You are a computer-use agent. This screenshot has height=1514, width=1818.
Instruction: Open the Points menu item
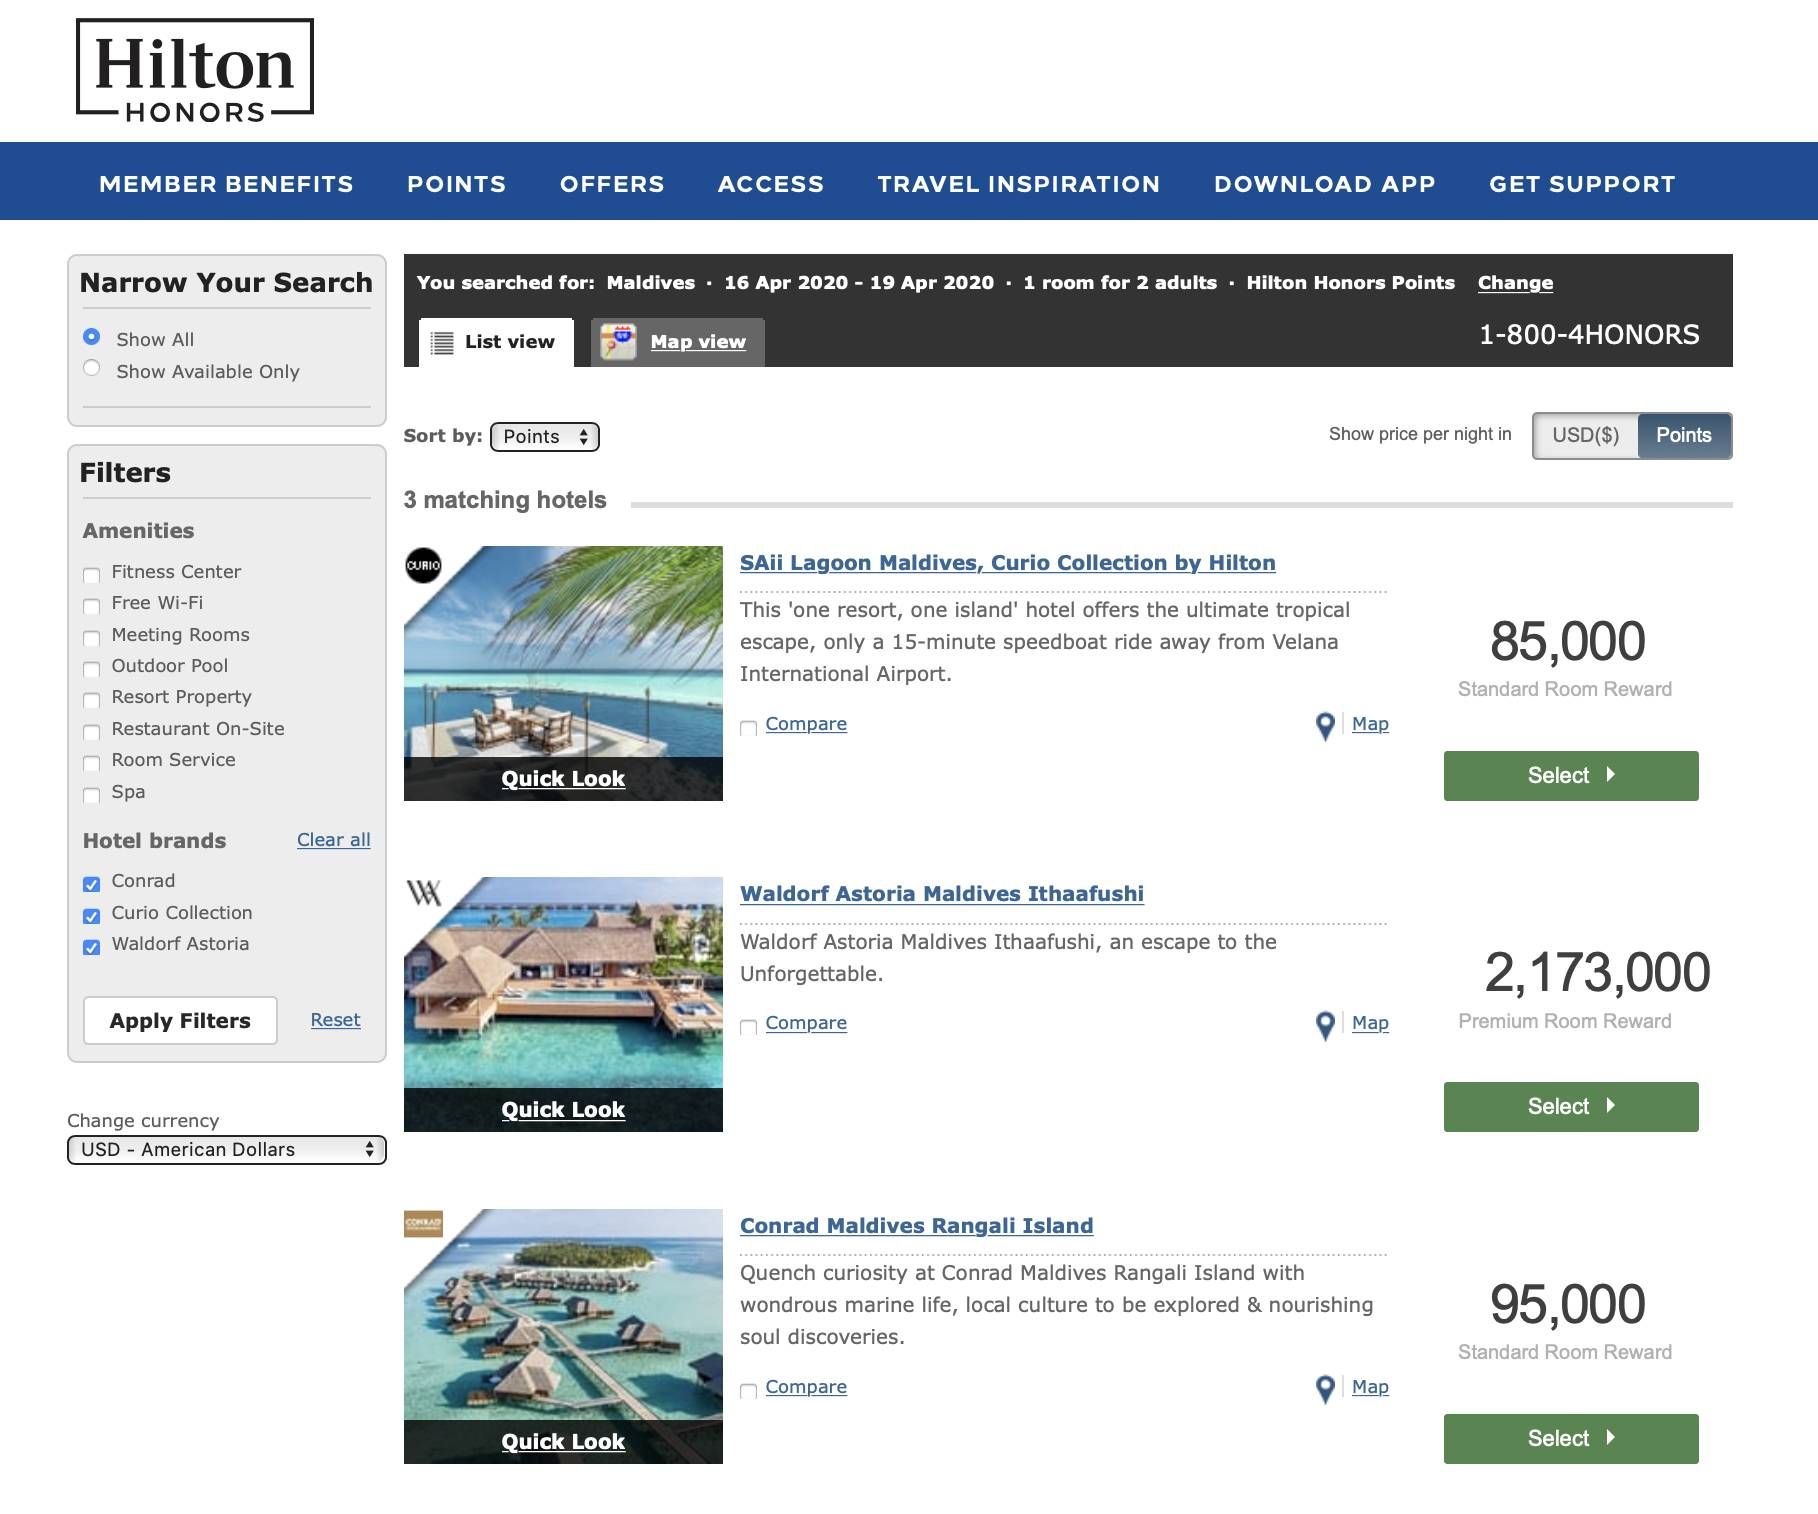click(456, 184)
